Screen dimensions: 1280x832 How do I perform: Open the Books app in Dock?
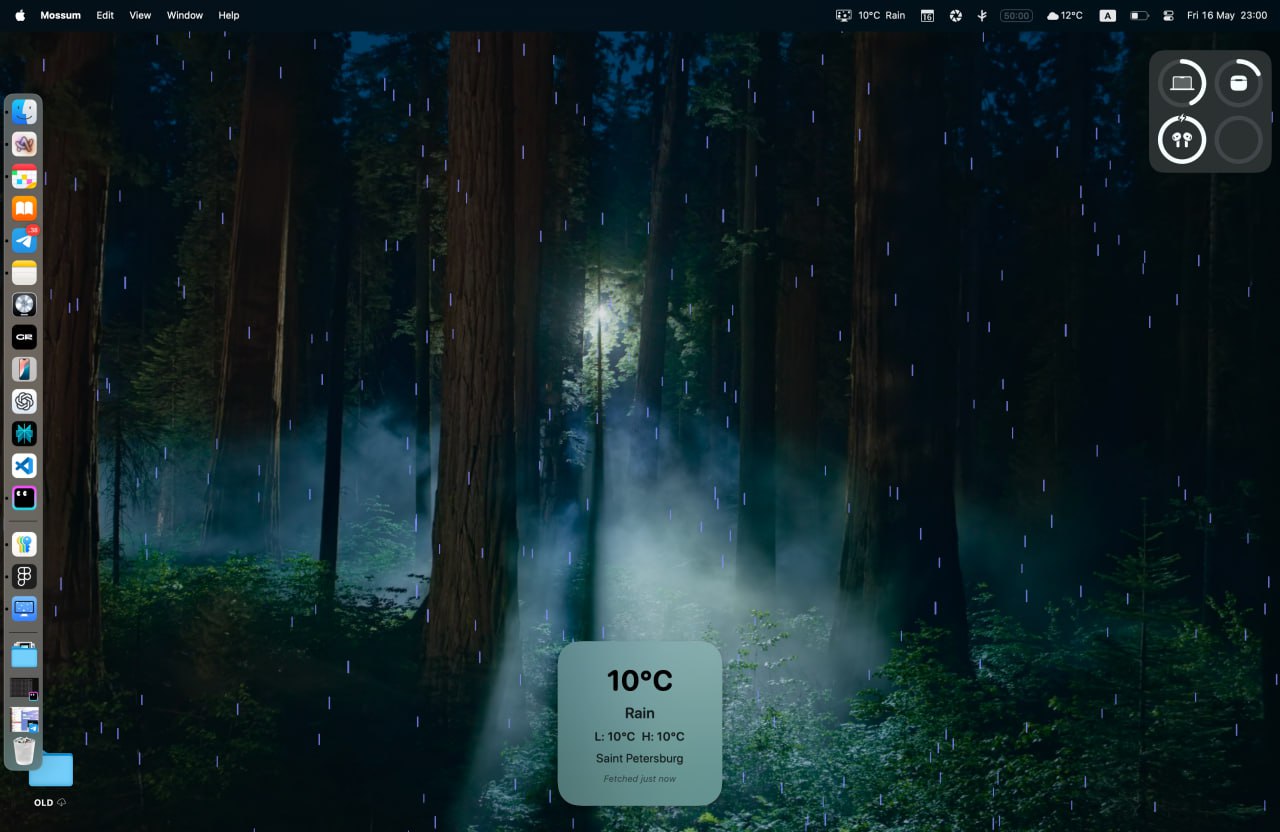click(x=24, y=208)
